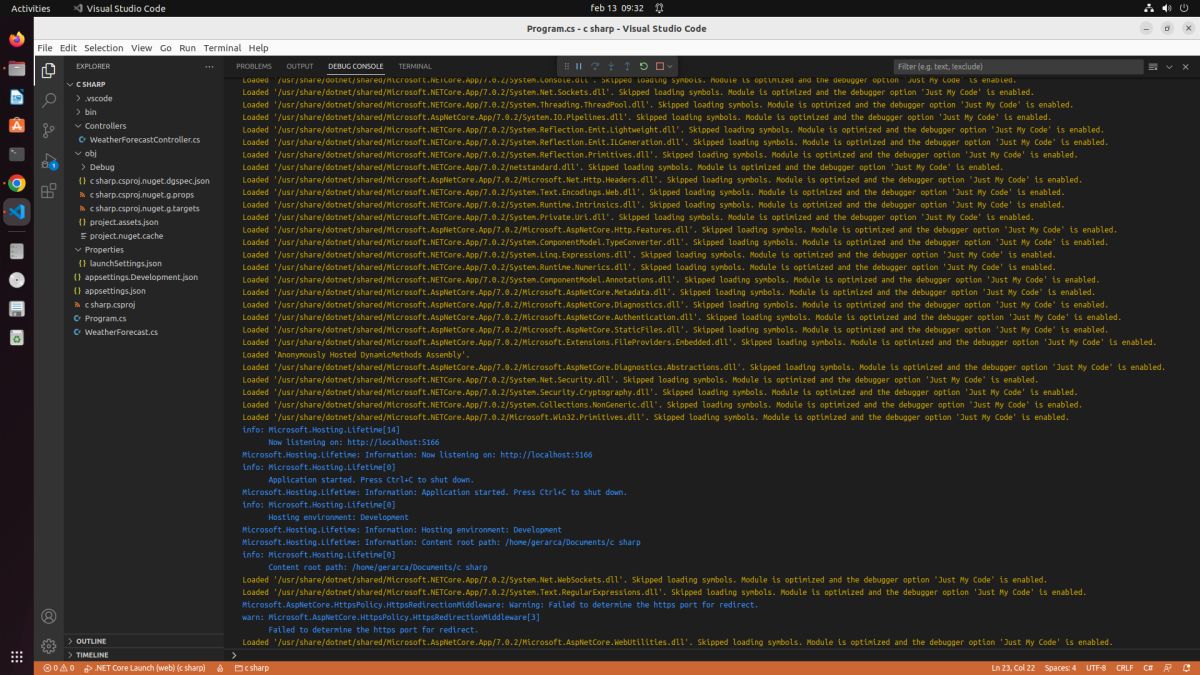This screenshot has width=1200, height=675.
Task: Open project.assets.json file
Action: [124, 222]
